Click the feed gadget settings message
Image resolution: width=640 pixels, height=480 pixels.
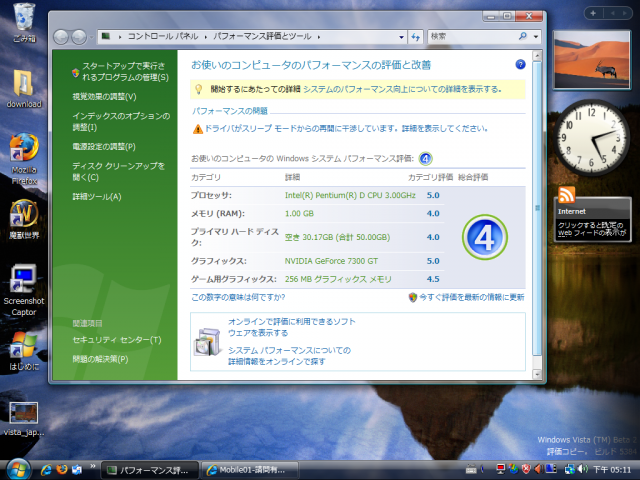click(x=592, y=229)
